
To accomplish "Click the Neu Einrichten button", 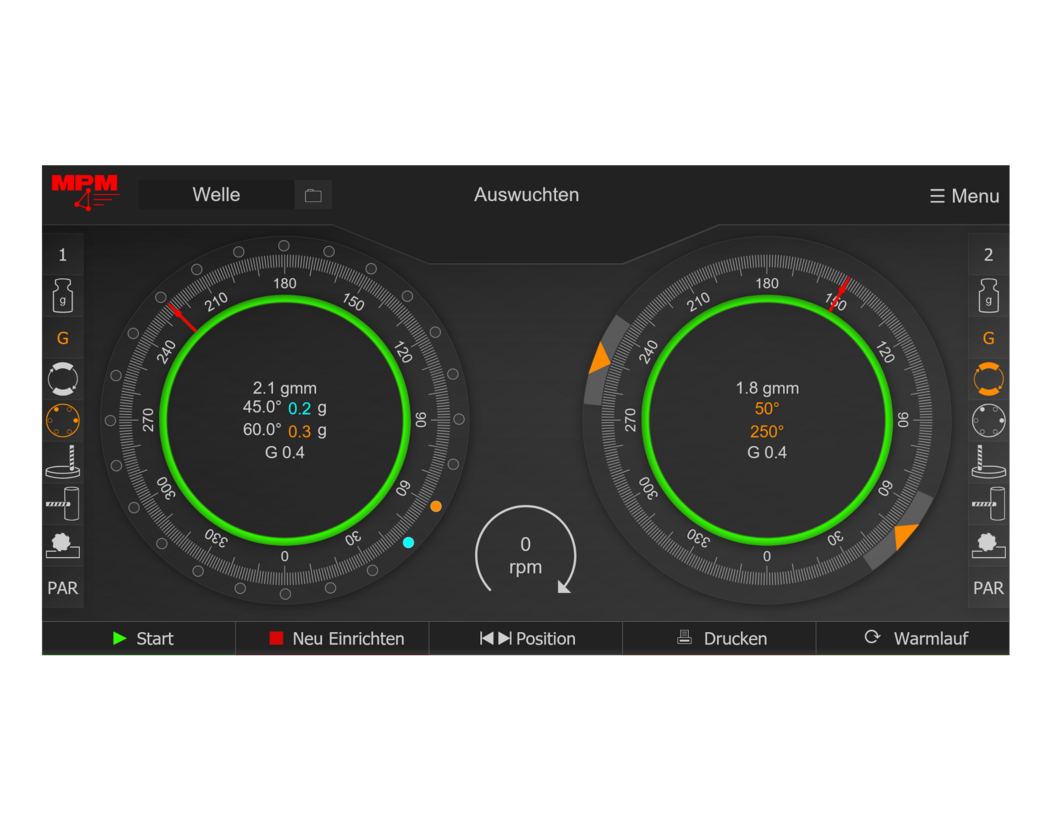I will tap(333, 638).
